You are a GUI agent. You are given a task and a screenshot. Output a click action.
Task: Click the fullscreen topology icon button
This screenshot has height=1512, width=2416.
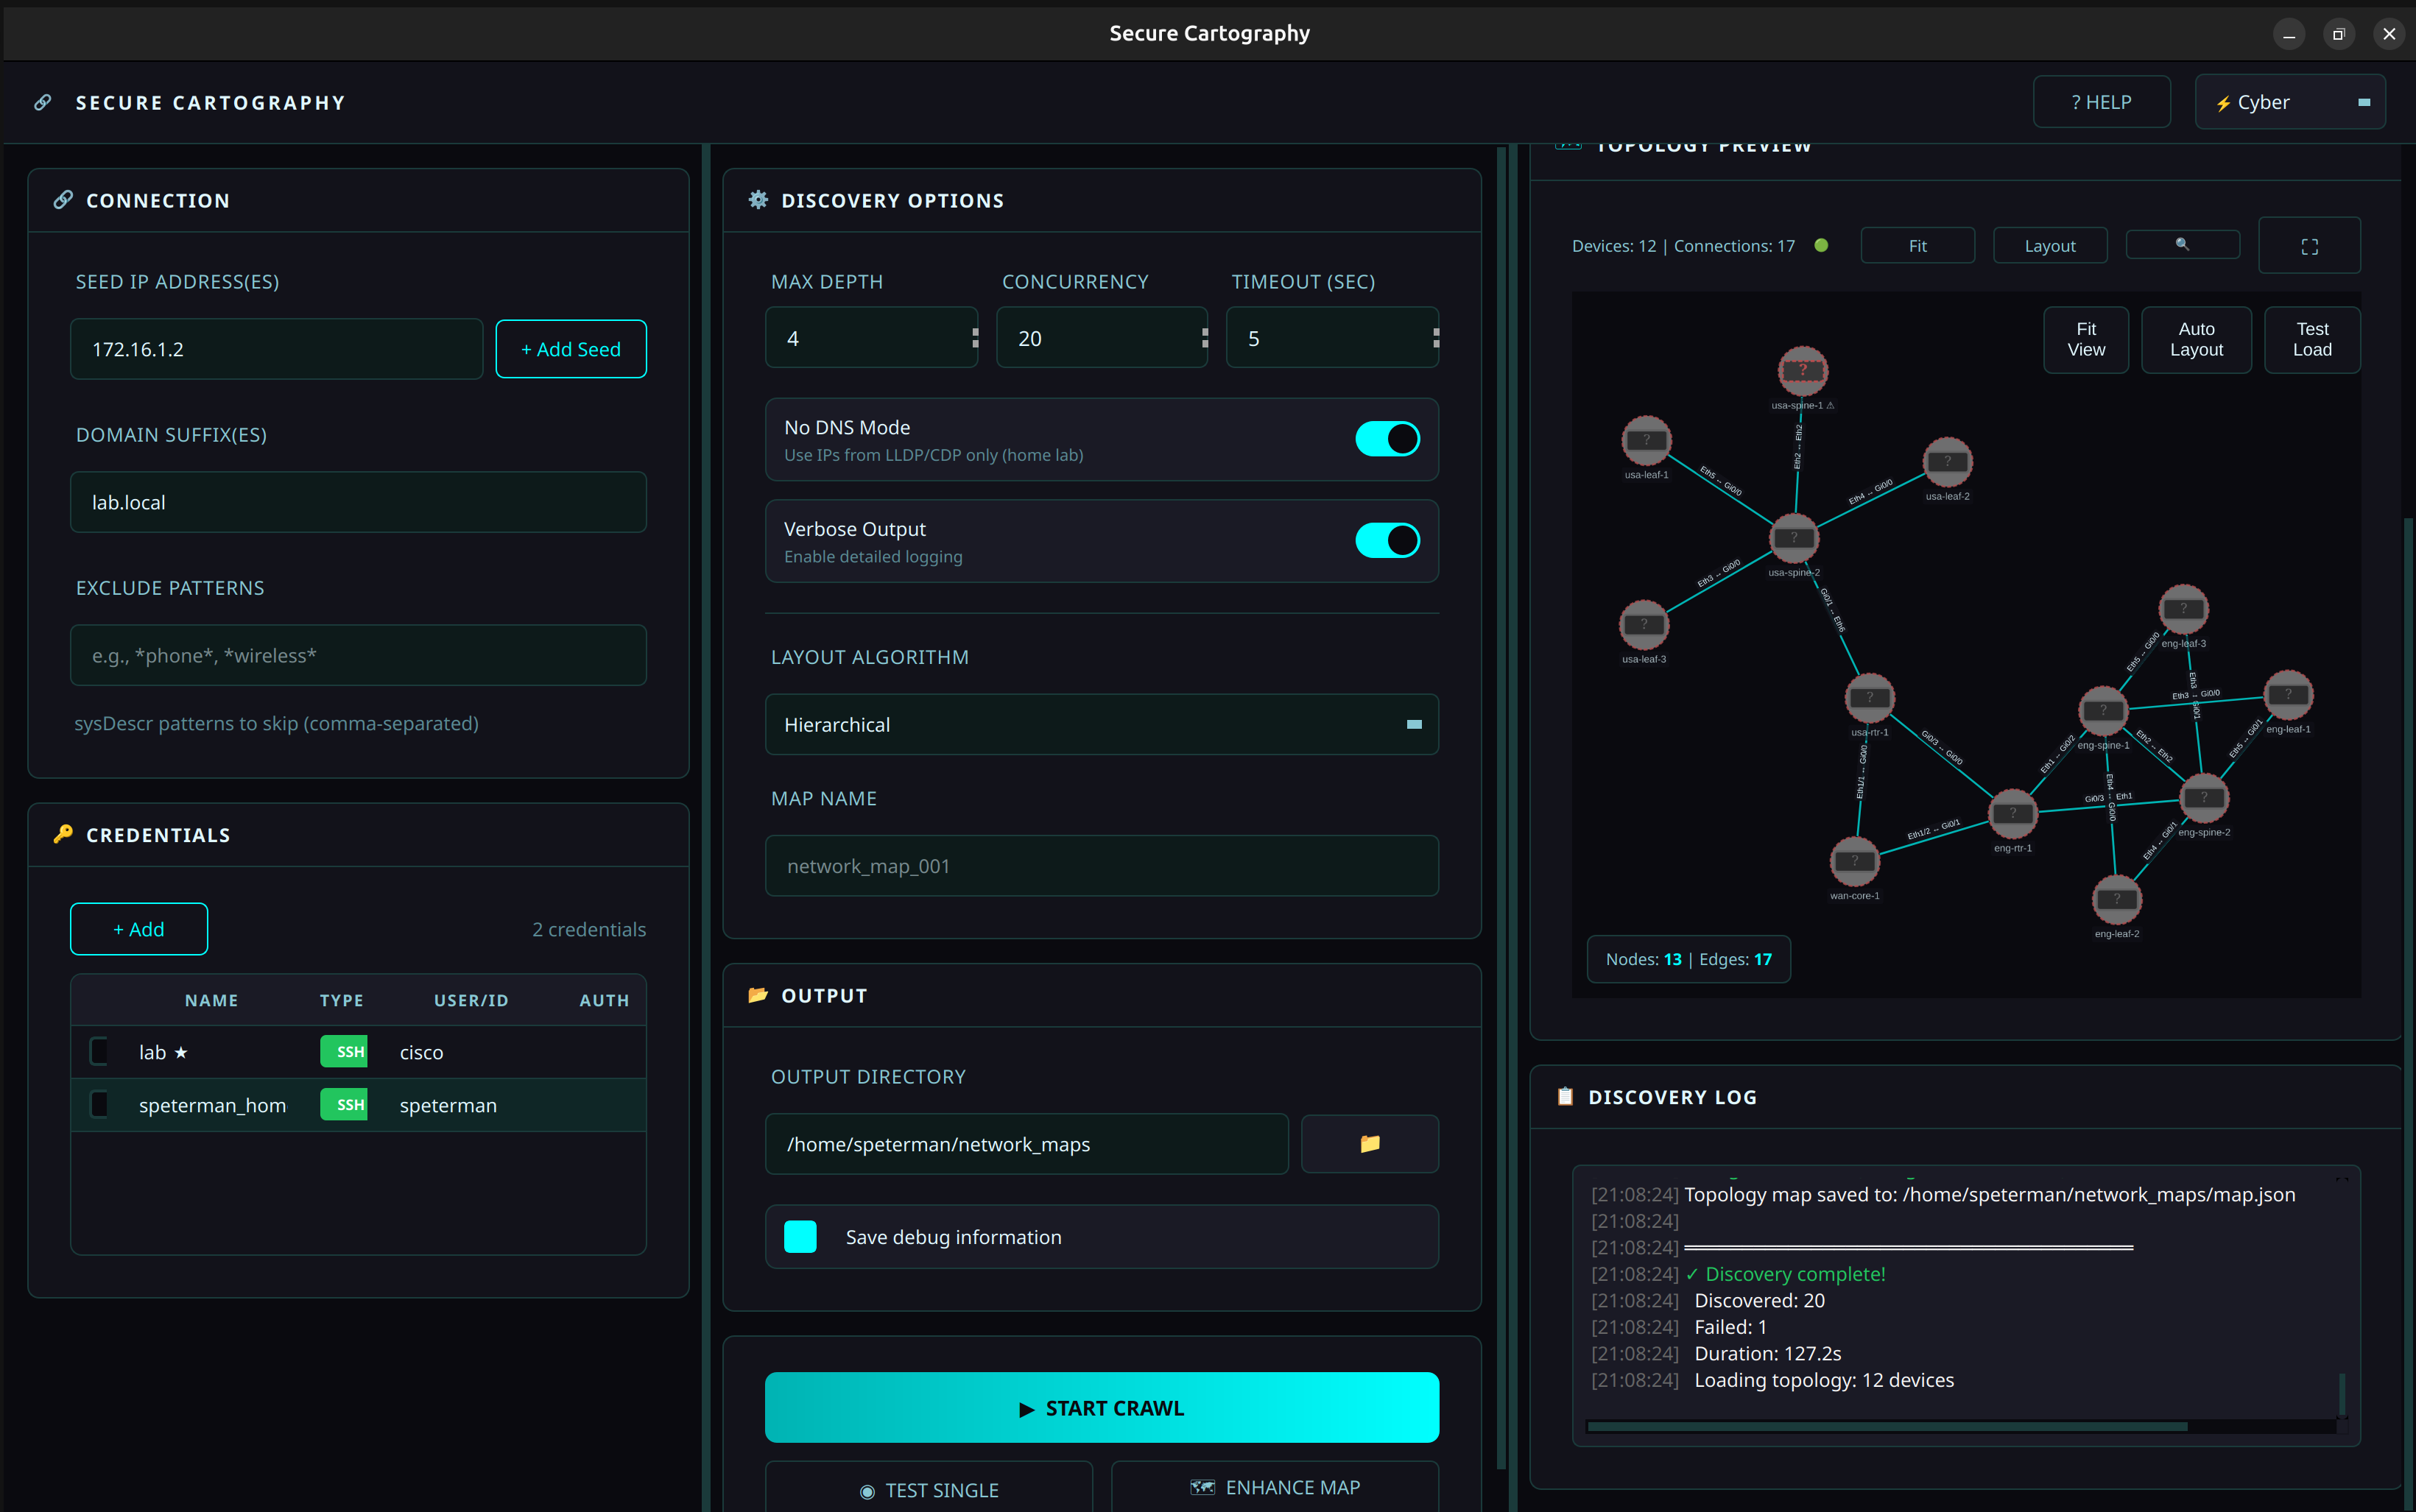pyautogui.click(x=2309, y=246)
